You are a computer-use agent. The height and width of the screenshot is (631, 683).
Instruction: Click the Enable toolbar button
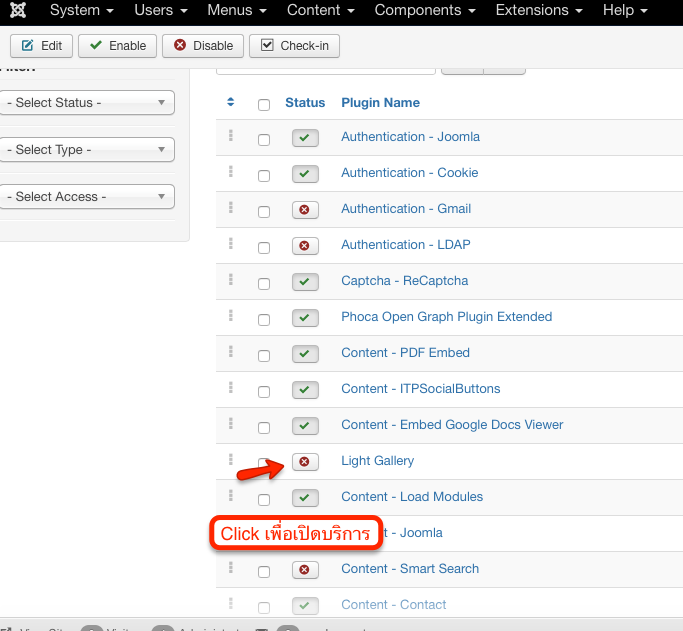coord(117,46)
